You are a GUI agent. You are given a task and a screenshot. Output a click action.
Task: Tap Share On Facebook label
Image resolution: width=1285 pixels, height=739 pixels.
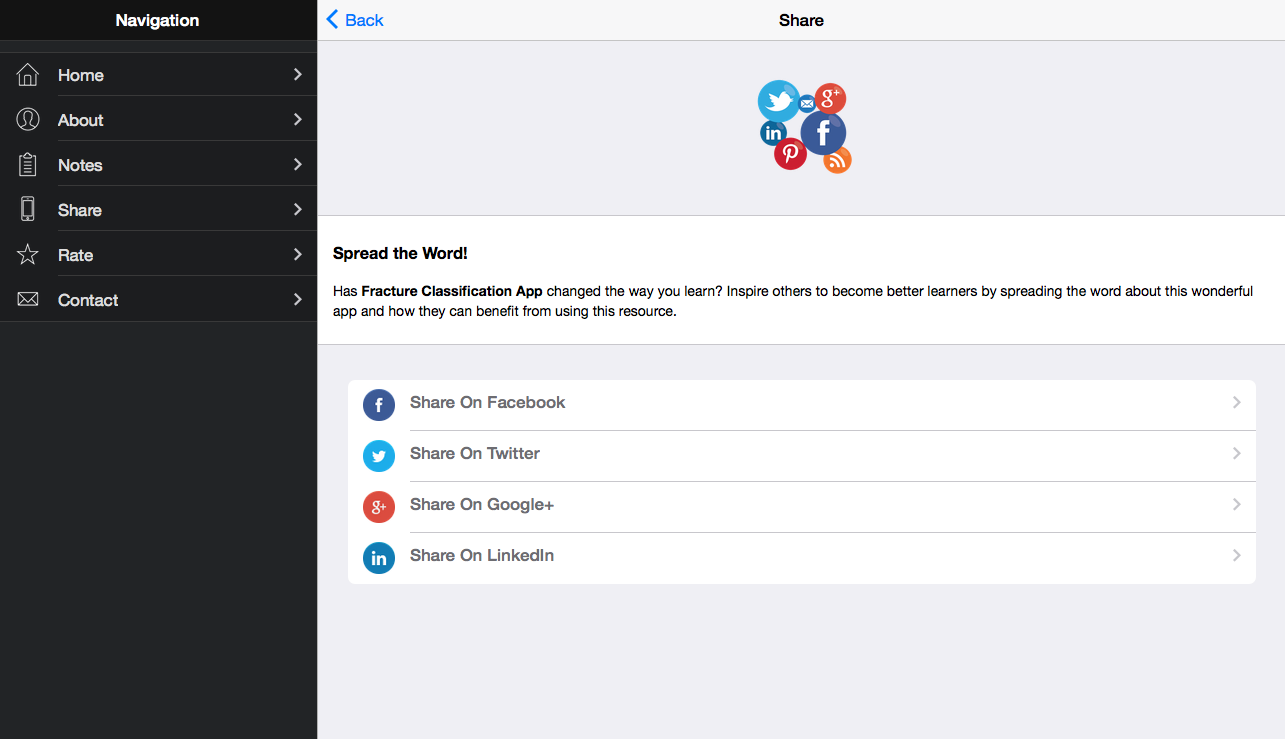point(488,403)
